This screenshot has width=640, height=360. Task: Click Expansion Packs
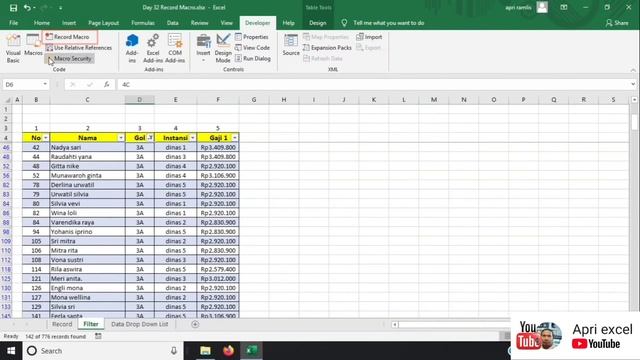tap(327, 48)
